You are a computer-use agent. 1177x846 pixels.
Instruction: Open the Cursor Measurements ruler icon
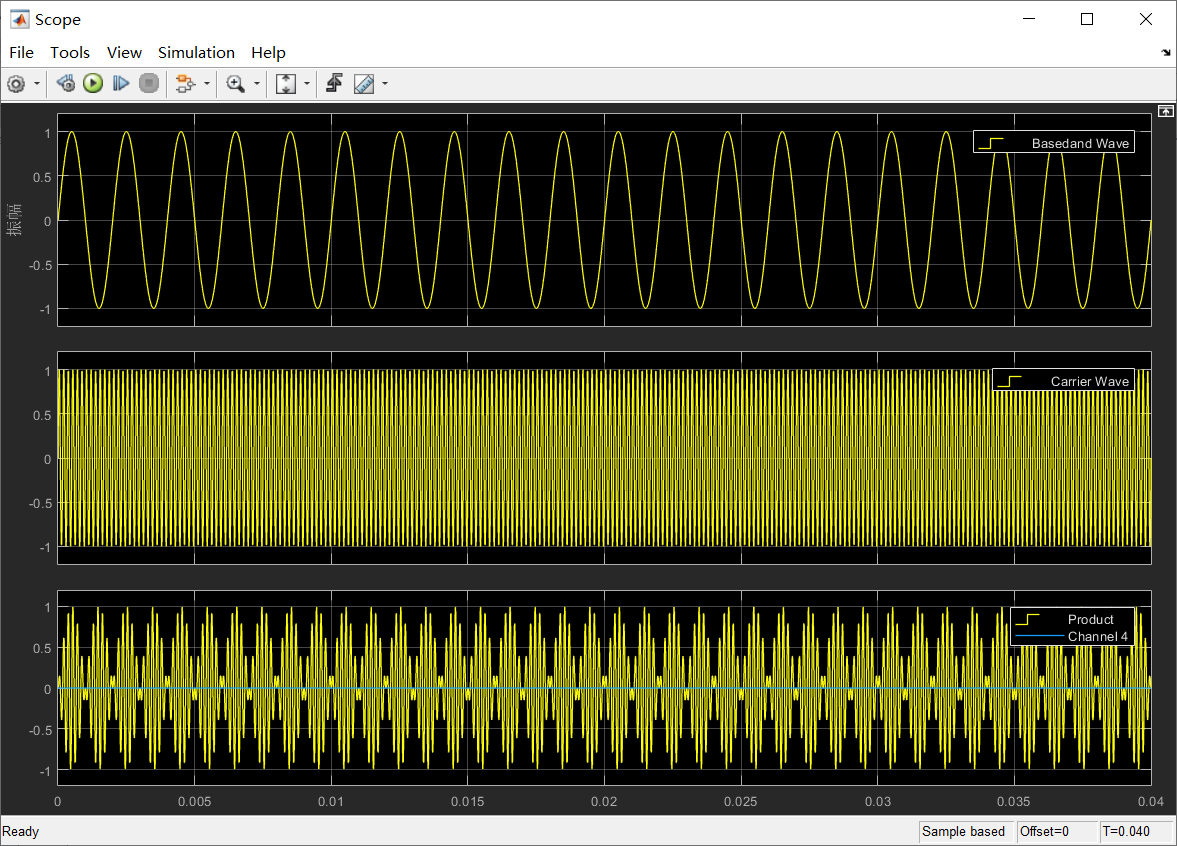(x=364, y=84)
